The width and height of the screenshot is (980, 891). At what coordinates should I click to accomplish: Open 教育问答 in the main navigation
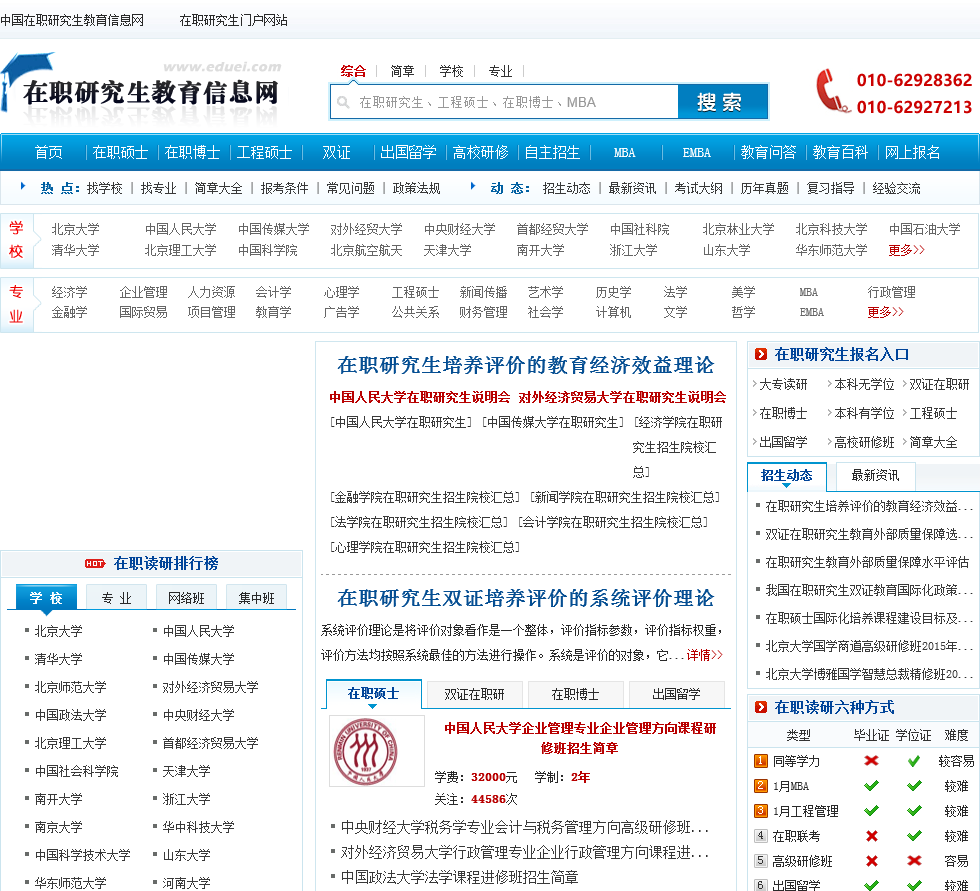point(768,152)
